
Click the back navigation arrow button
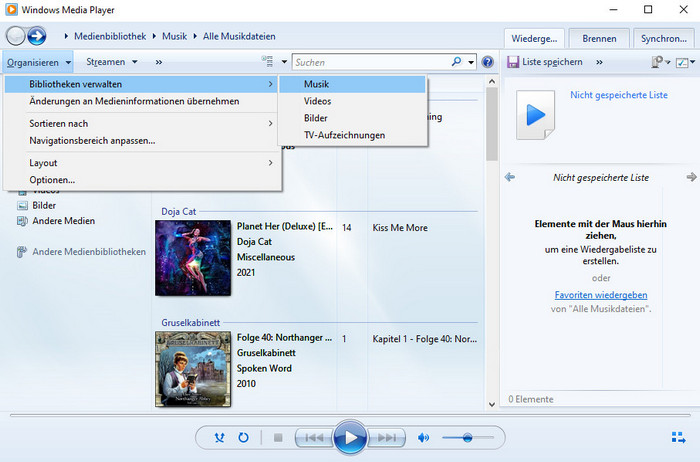[x=16, y=36]
